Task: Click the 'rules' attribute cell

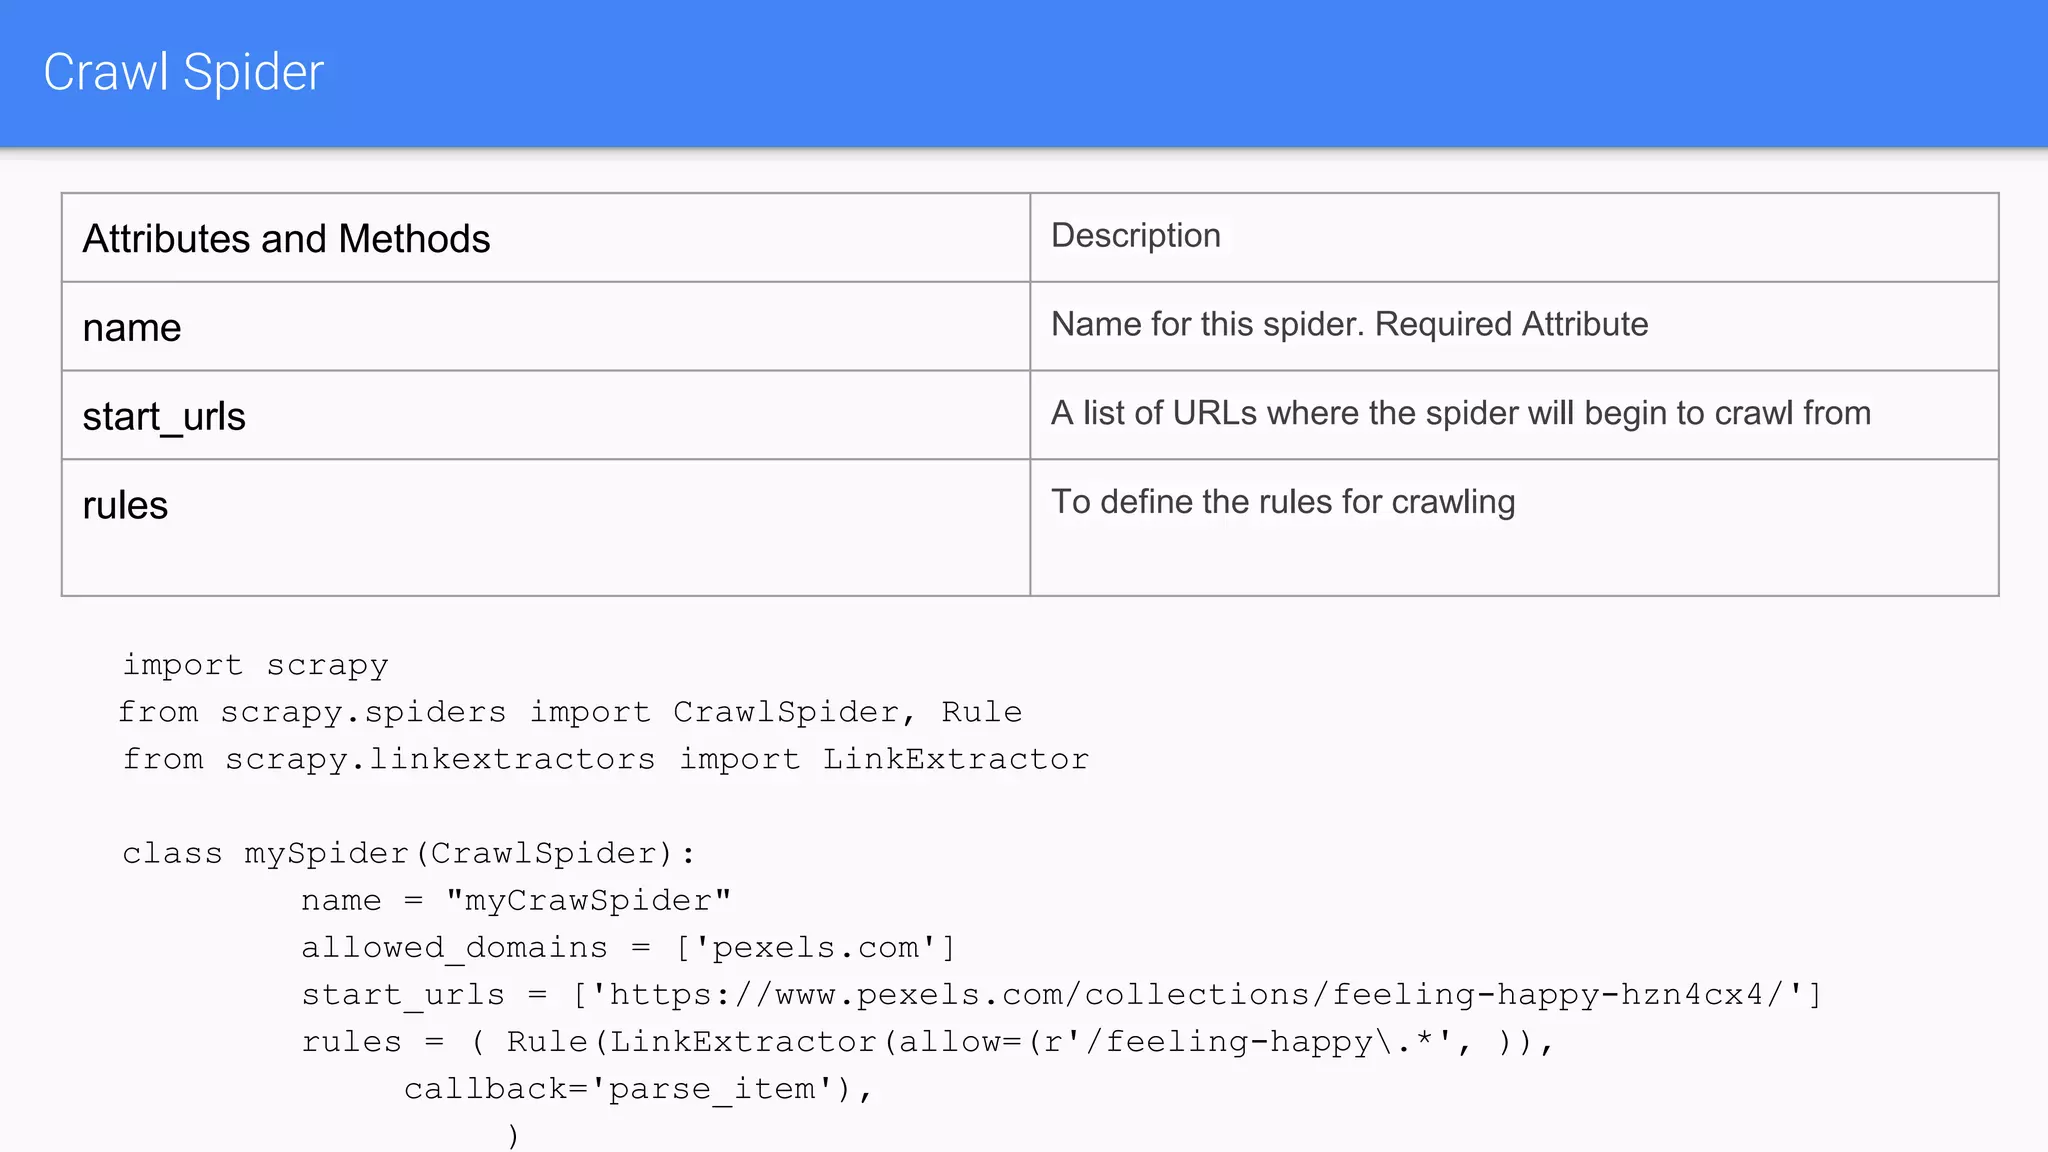Action: [546, 528]
